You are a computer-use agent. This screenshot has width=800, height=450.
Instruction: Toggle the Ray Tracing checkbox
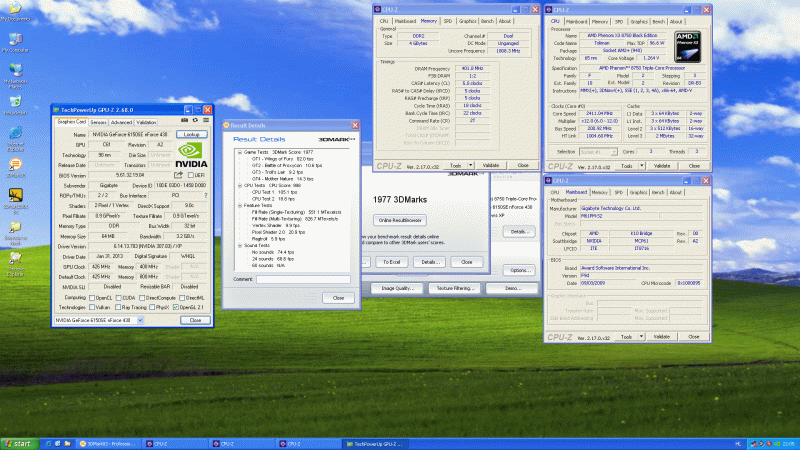click(x=118, y=307)
